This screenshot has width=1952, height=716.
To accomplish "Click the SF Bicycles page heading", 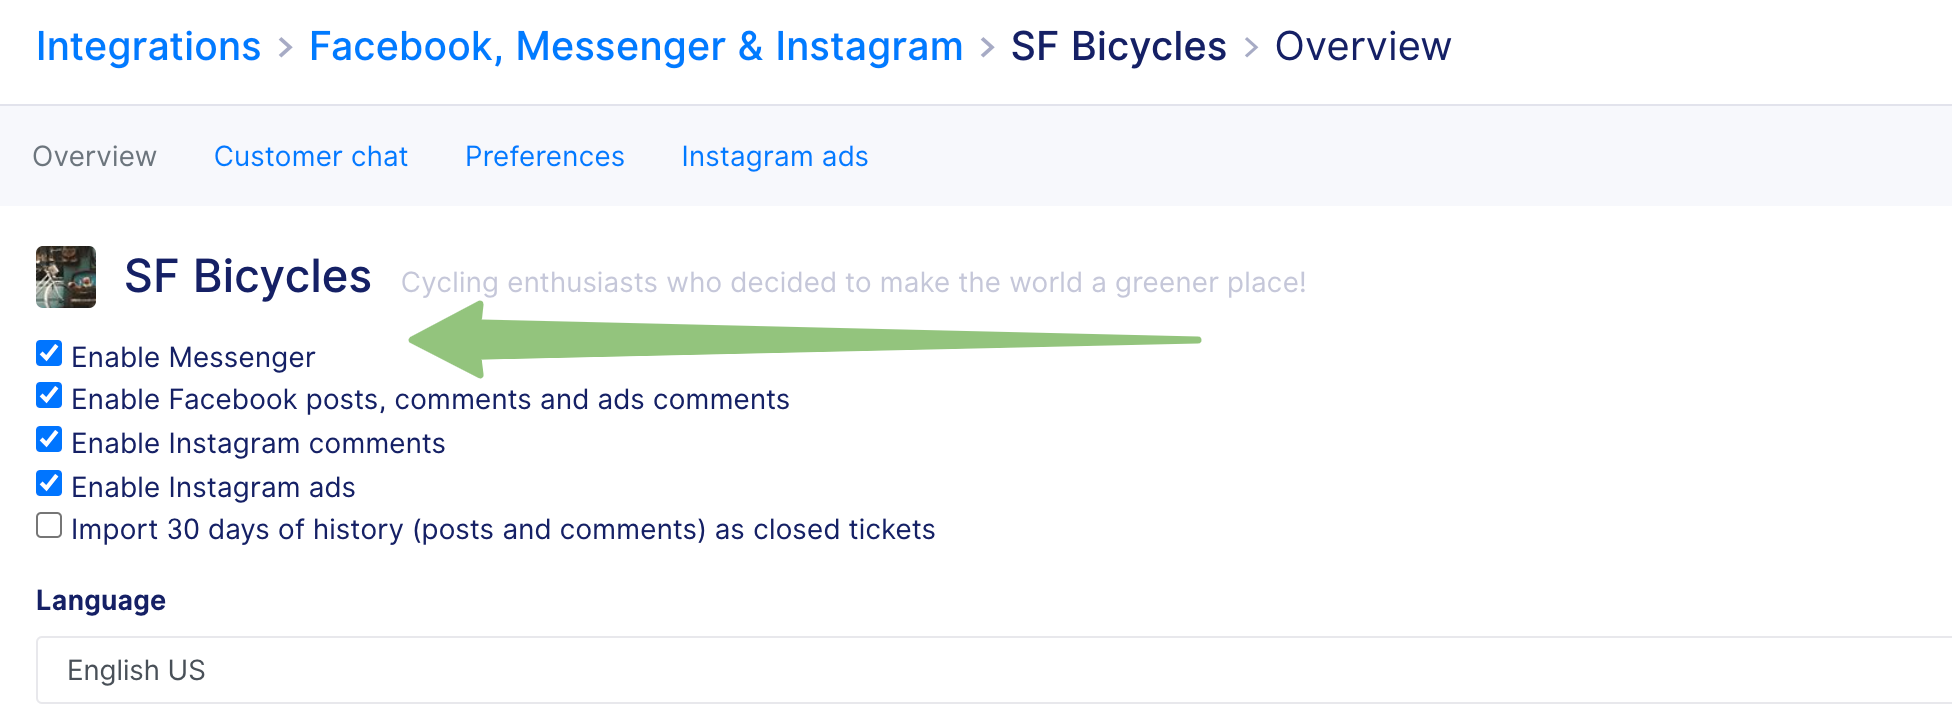I will [248, 277].
